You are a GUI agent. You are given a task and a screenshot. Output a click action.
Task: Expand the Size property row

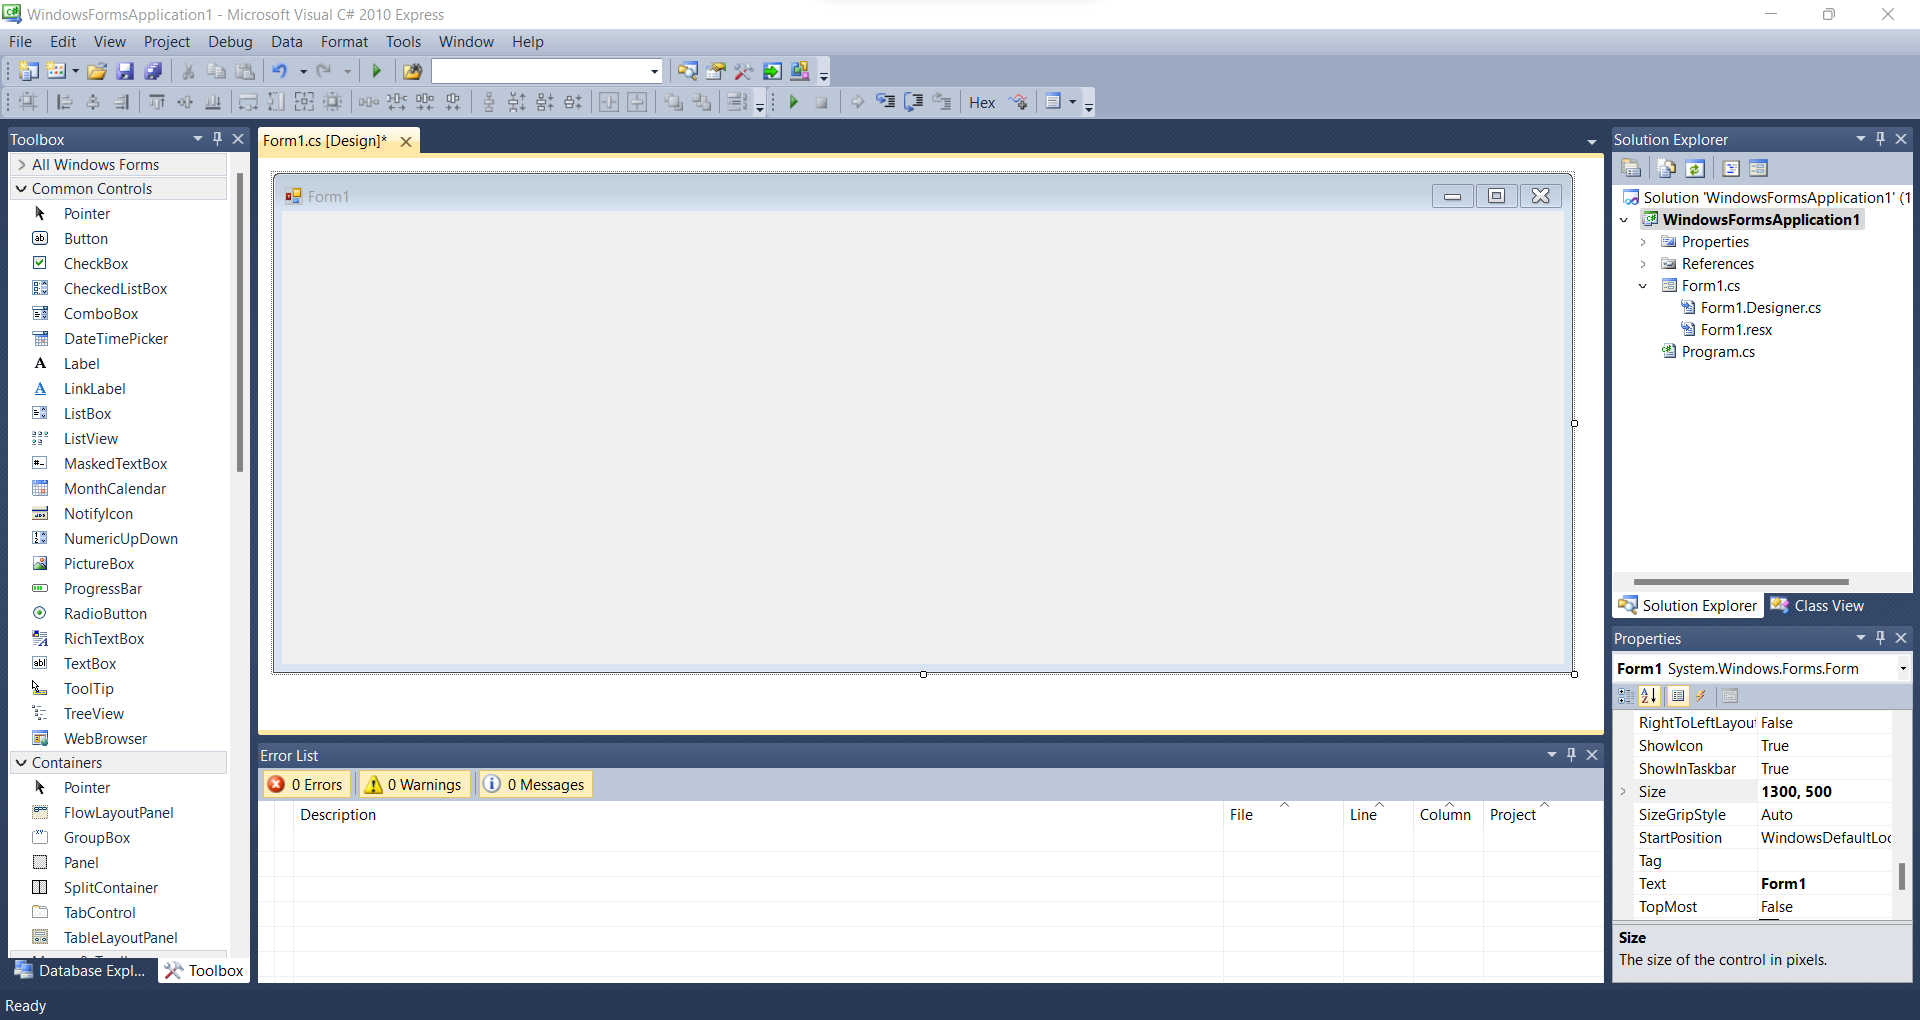click(1624, 792)
